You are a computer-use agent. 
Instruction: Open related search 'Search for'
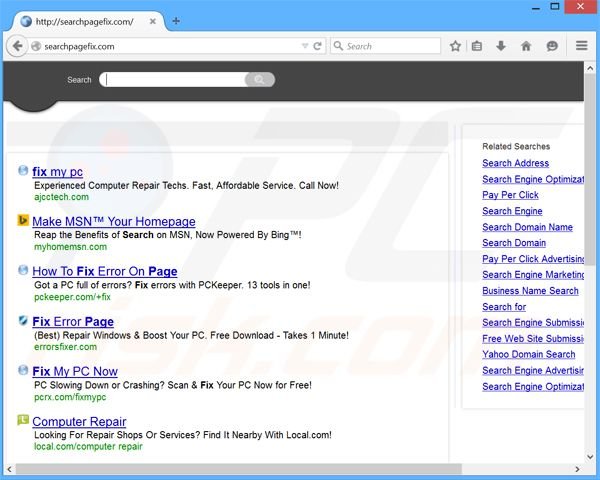504,307
